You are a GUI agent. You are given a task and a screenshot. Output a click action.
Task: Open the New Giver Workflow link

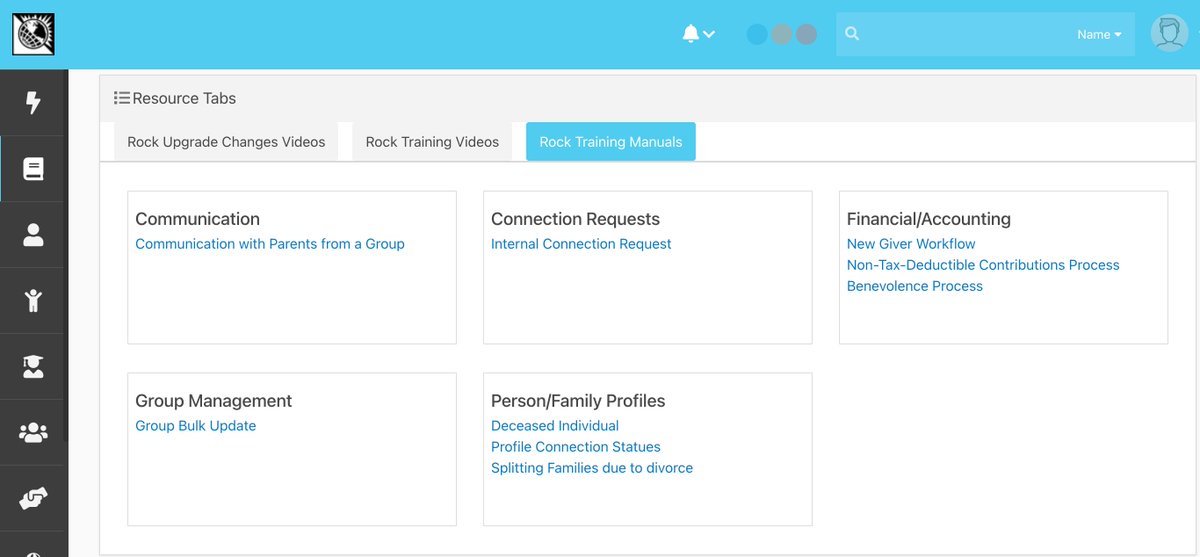click(911, 244)
